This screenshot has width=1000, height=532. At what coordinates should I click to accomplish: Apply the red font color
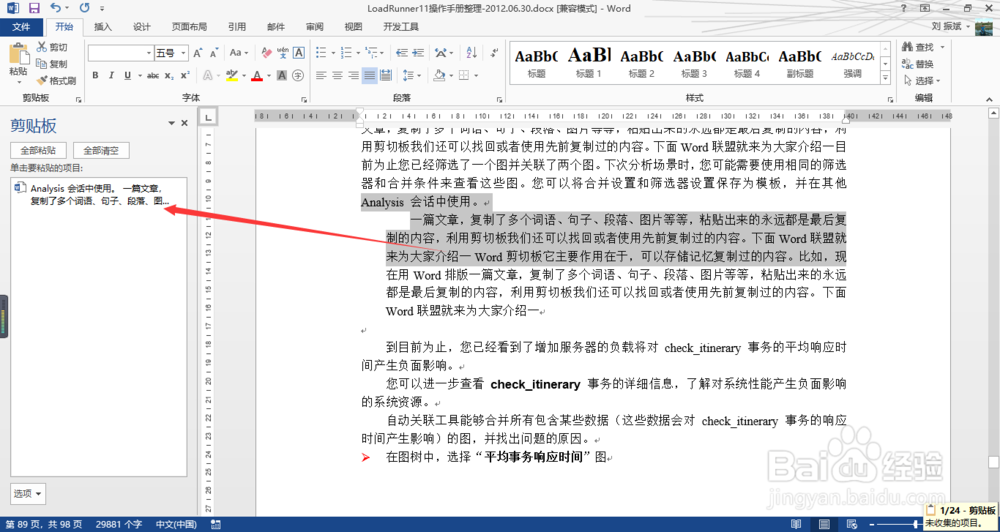pyautogui.click(x=257, y=75)
